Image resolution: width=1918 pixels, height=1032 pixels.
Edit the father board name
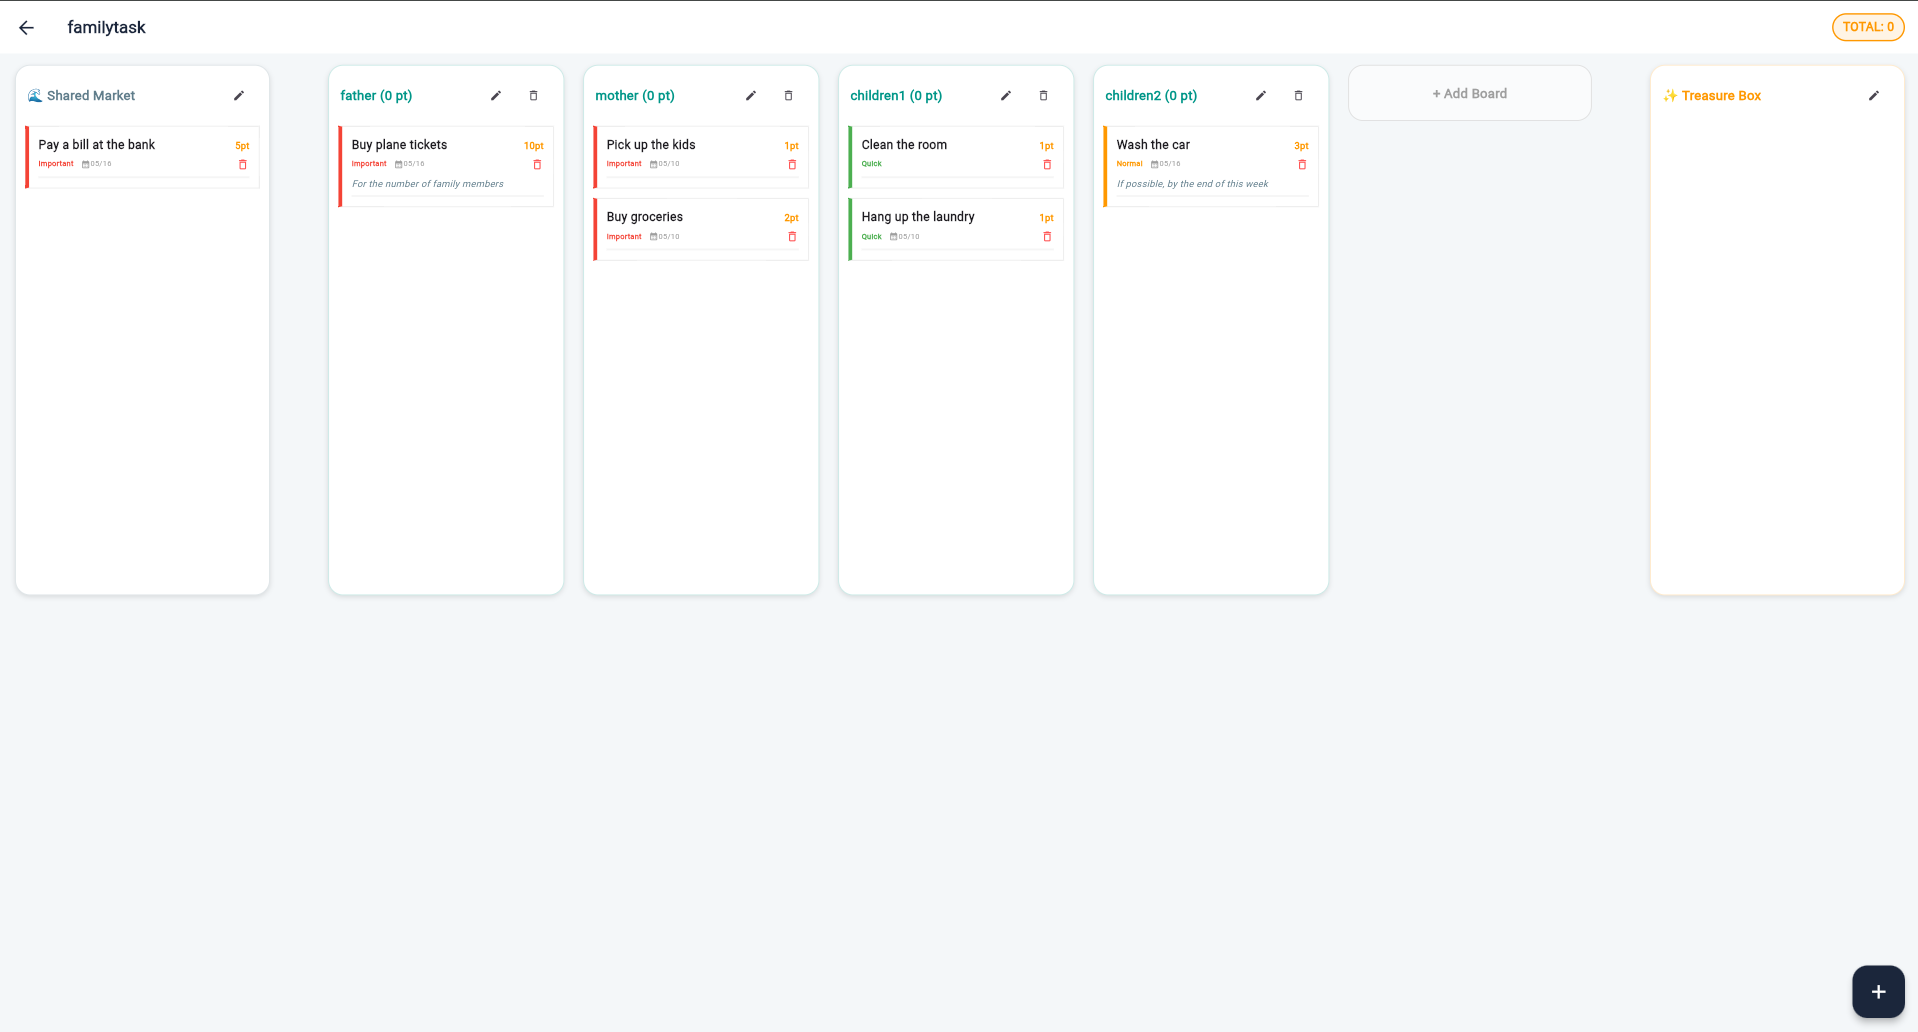pos(496,96)
